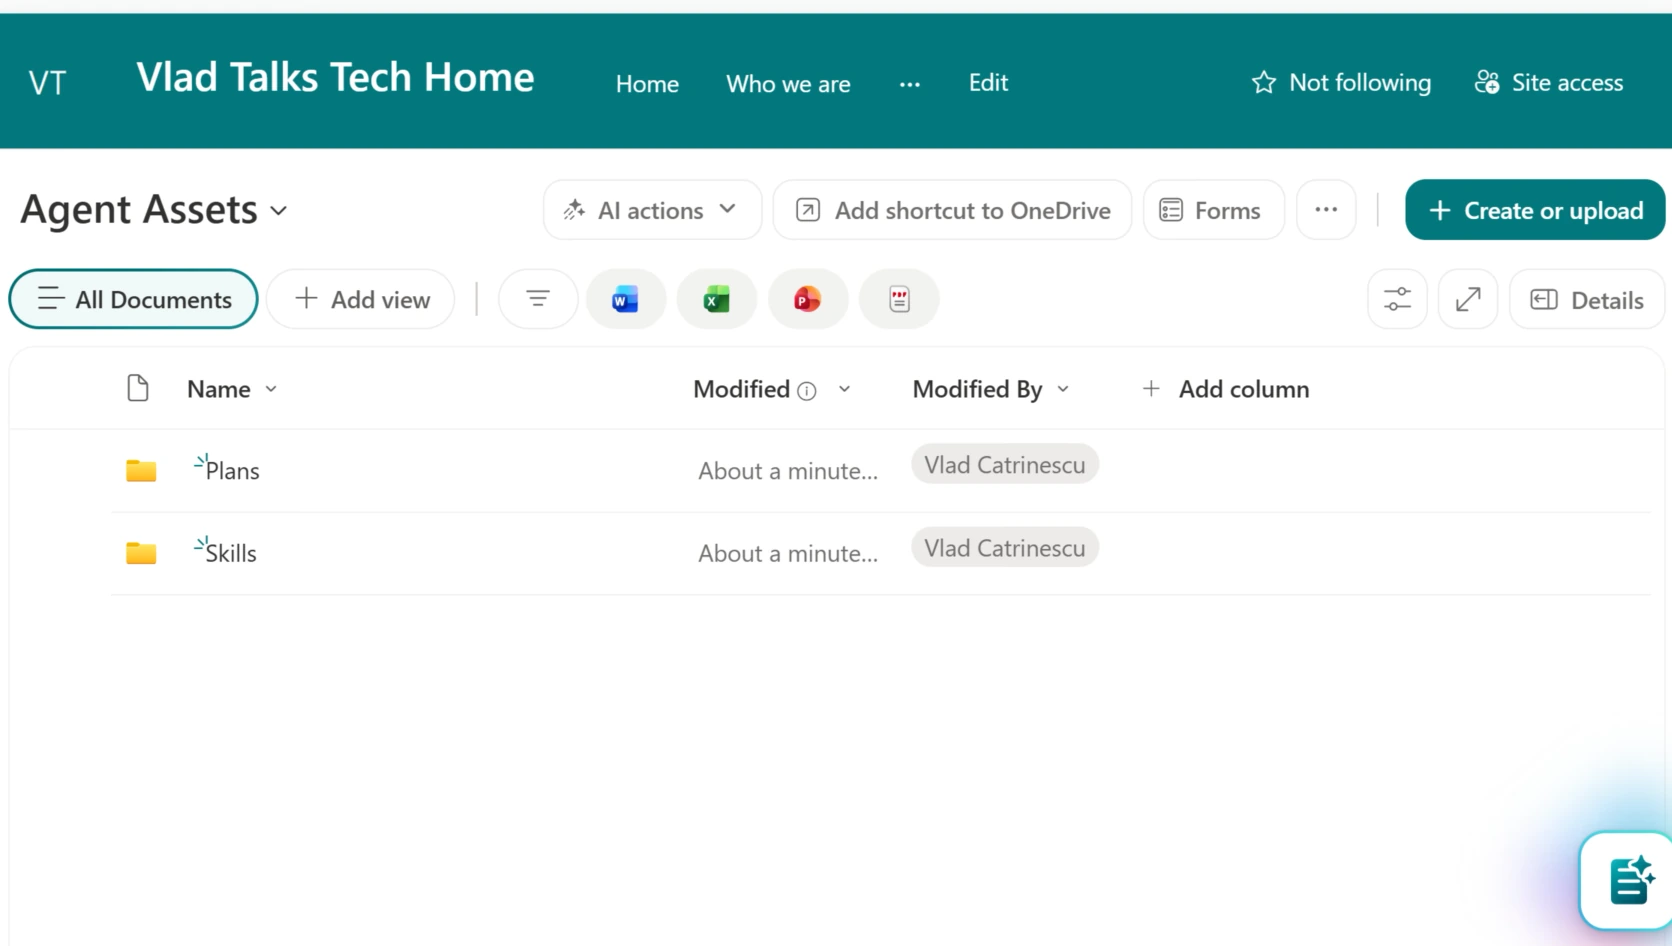Click Create or upload button
Viewport: 1672px width, 946px height.
(x=1535, y=210)
